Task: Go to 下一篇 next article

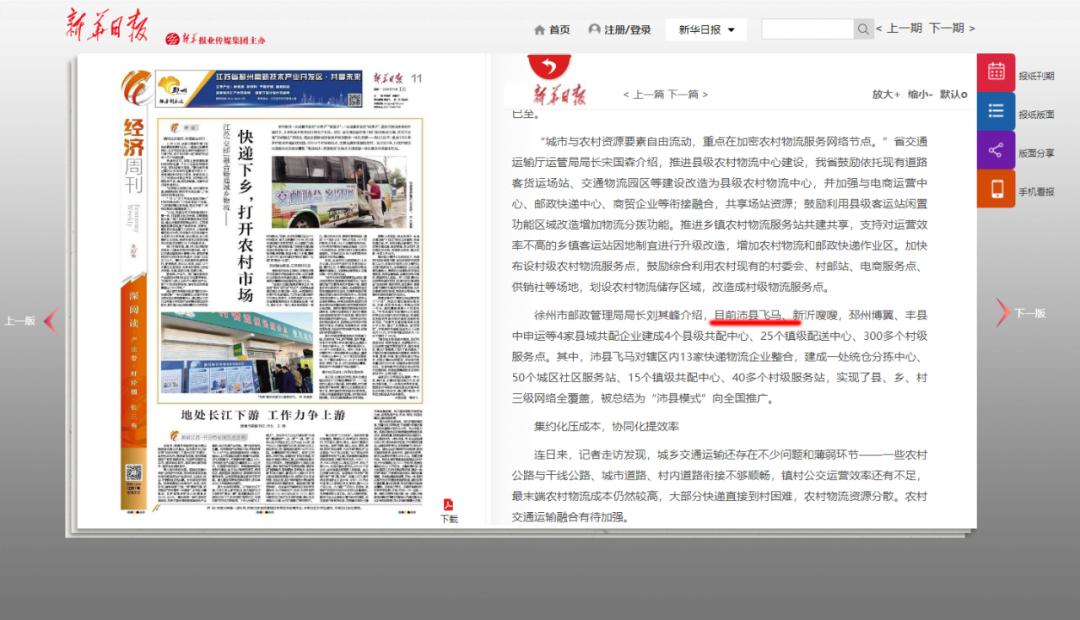Action: (x=687, y=94)
